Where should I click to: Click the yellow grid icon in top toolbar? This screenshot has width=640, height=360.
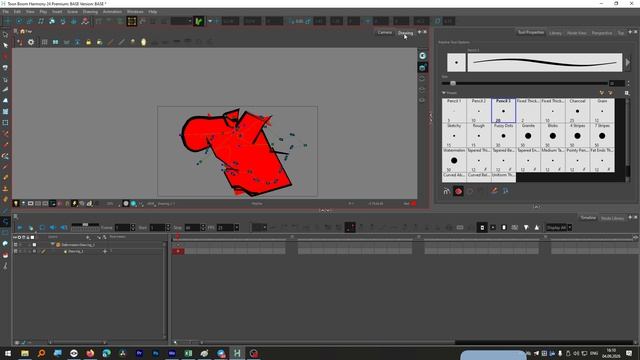[x=132, y=21]
